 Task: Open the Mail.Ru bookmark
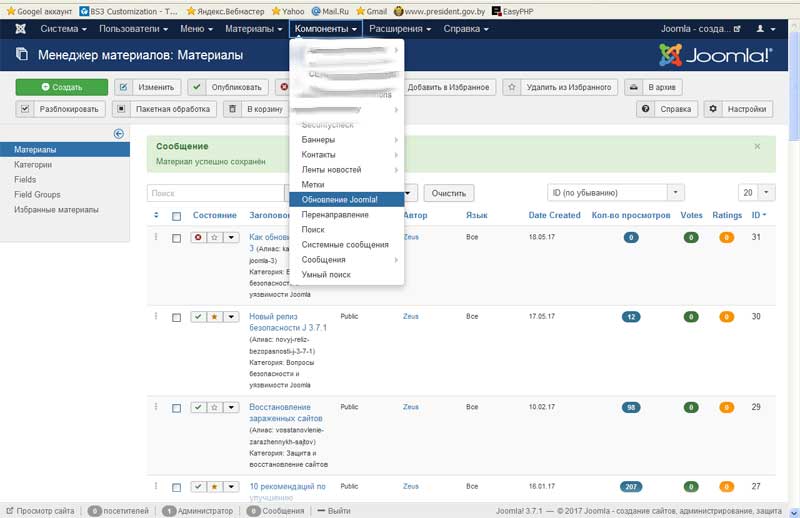click(330, 11)
